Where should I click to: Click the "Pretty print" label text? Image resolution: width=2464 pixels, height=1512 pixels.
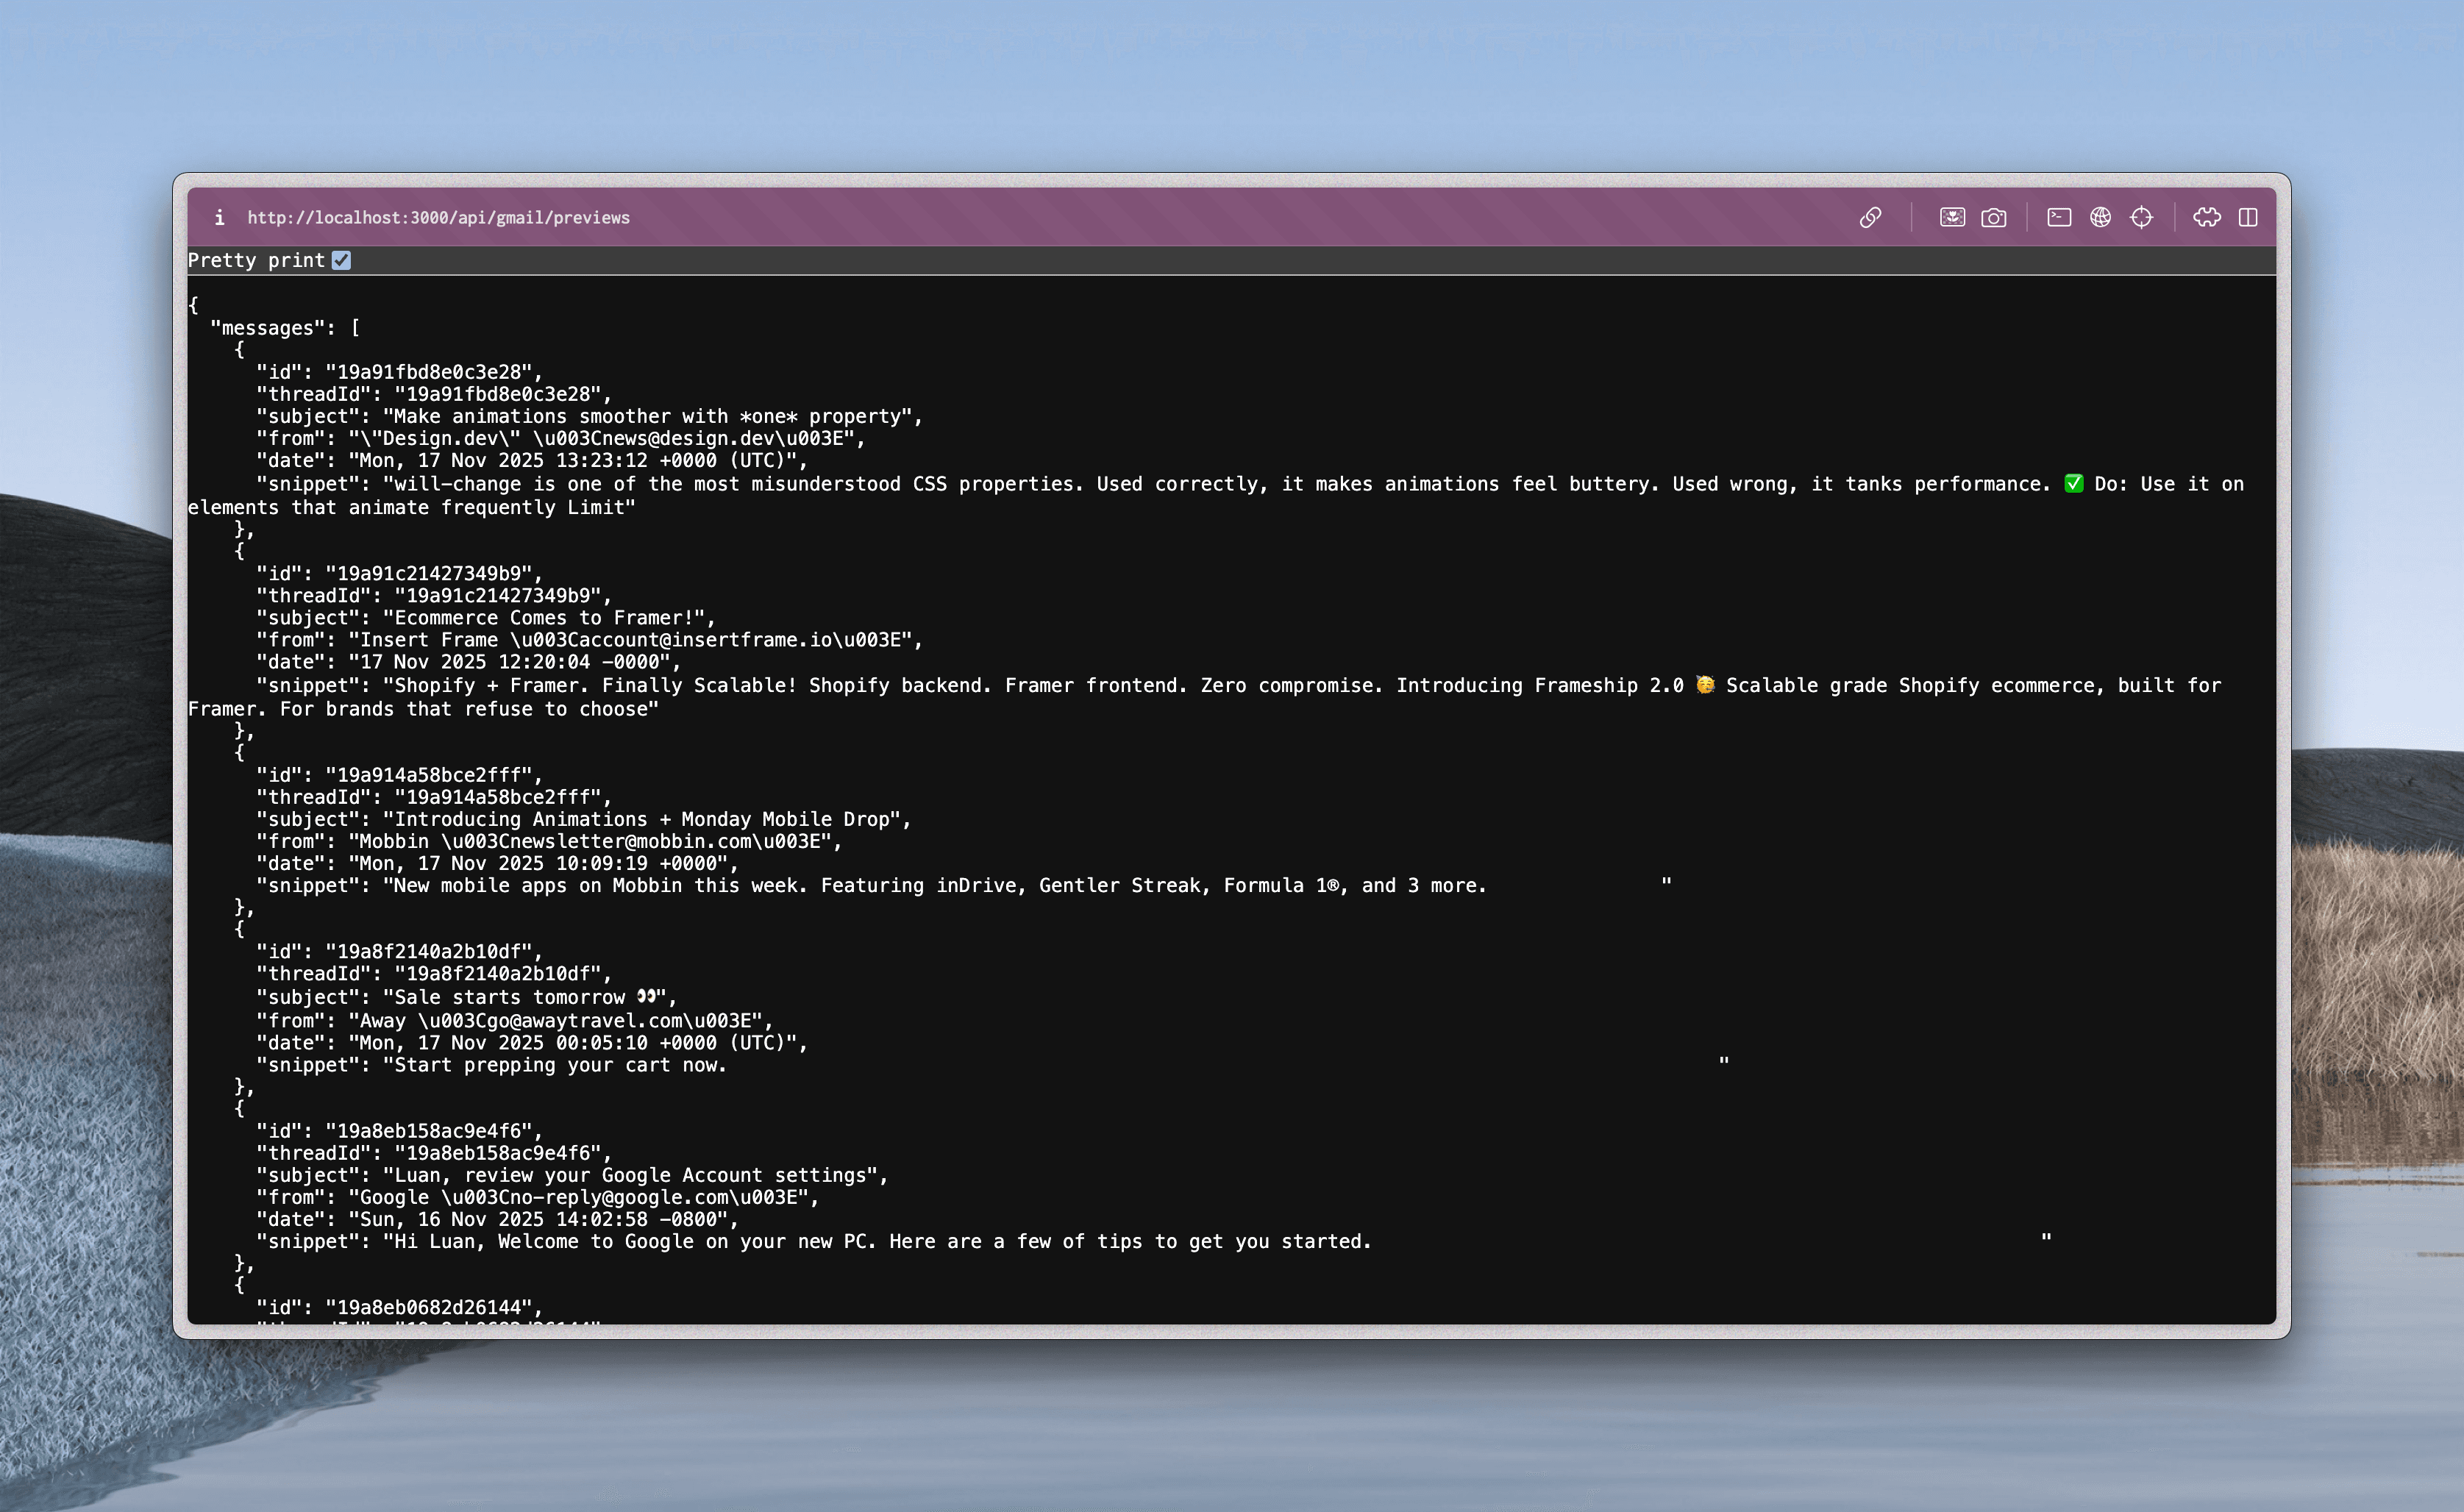(256, 260)
